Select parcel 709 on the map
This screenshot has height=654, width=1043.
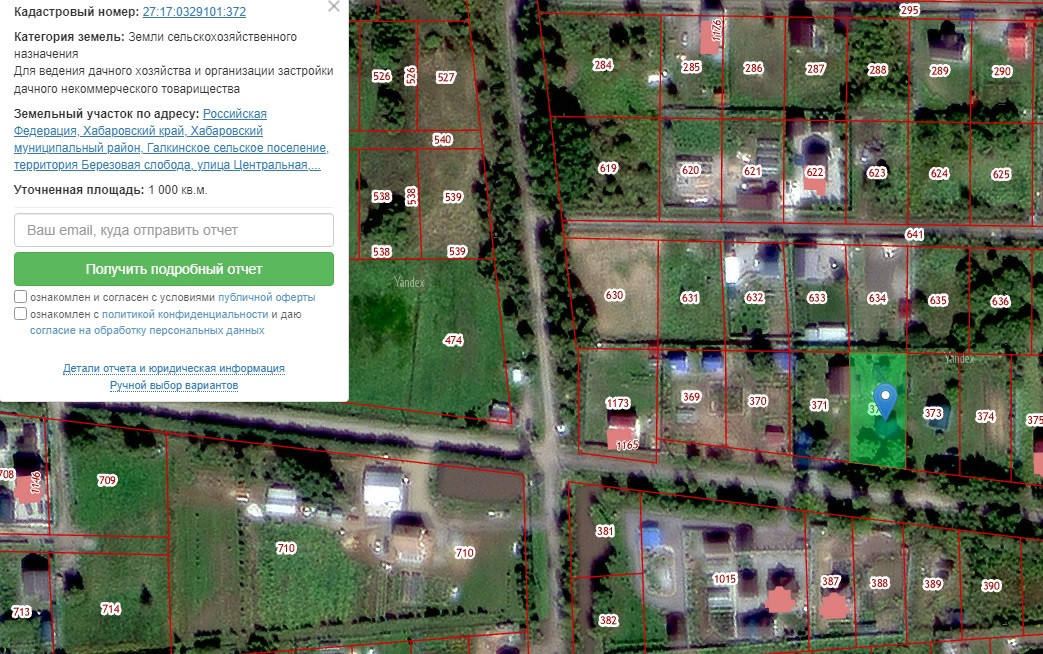click(107, 480)
